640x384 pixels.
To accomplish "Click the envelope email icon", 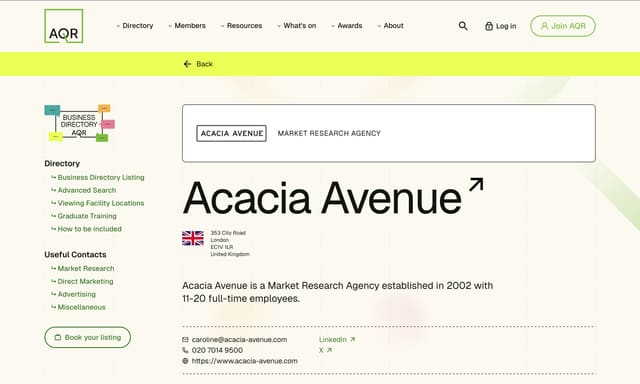I will (x=185, y=340).
